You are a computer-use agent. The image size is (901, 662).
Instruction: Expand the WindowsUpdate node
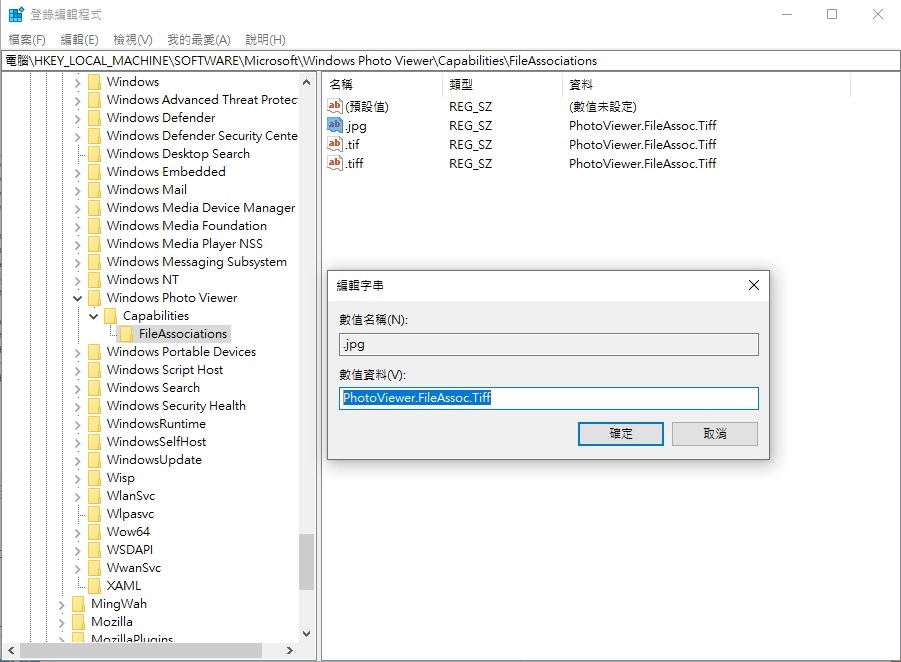[77, 460]
